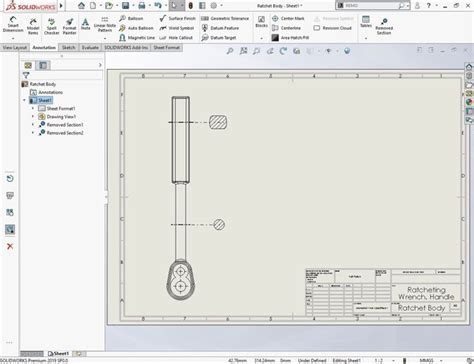Expand the Sheet Format1 node
Viewport: 474px width, 364px height.
[x=33, y=108]
